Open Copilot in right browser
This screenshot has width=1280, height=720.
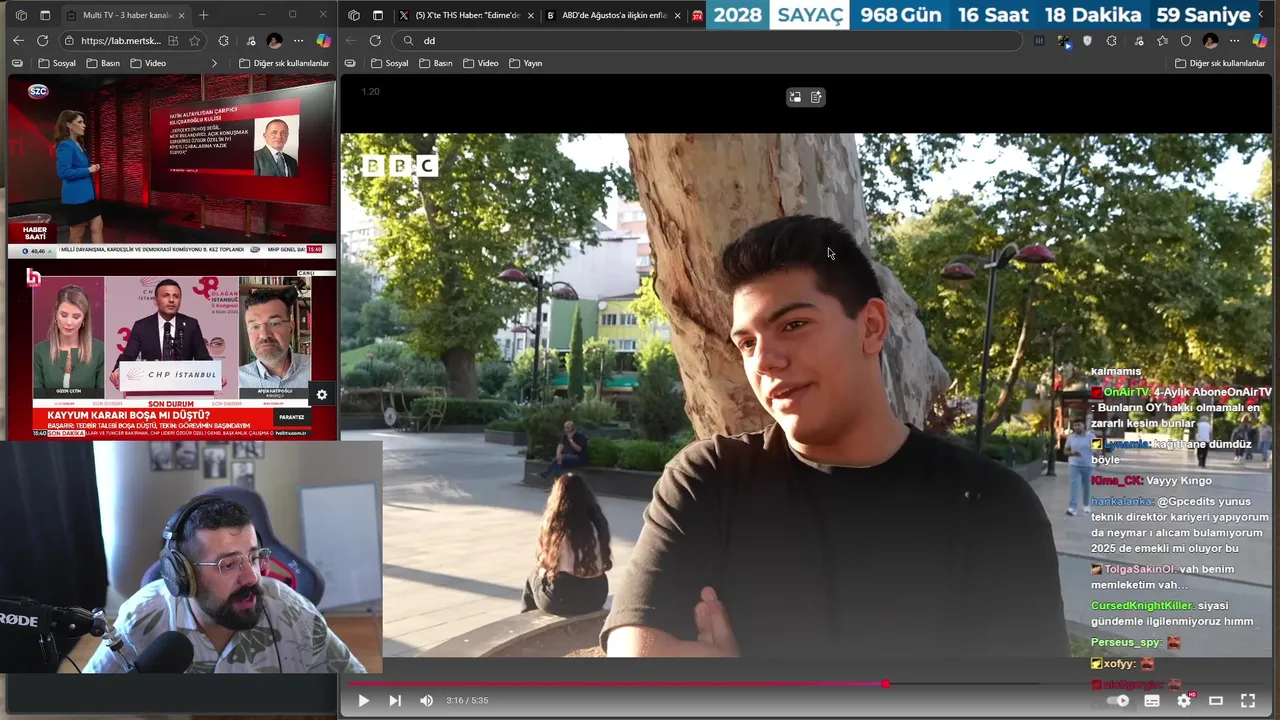[1260, 41]
